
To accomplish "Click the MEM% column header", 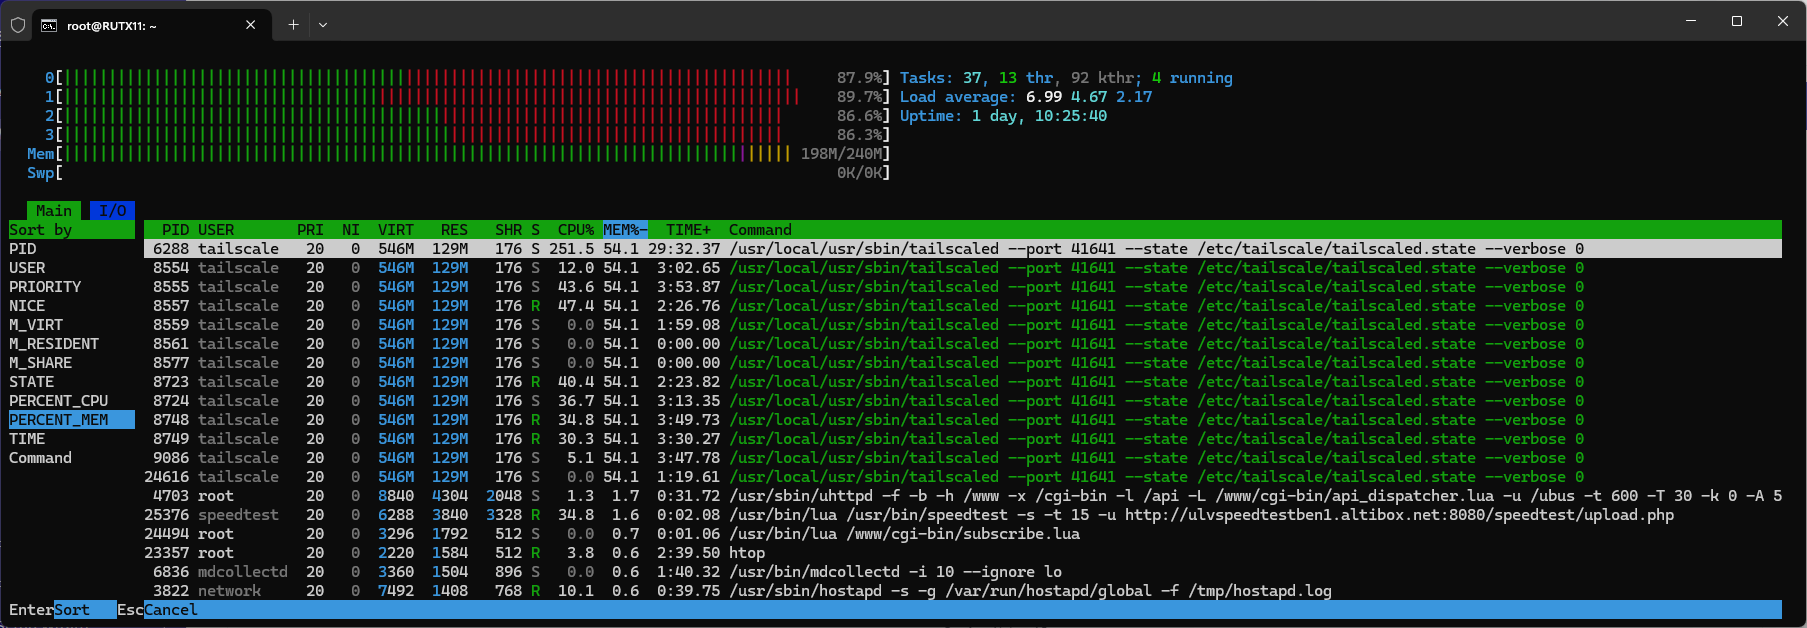I will pos(624,230).
